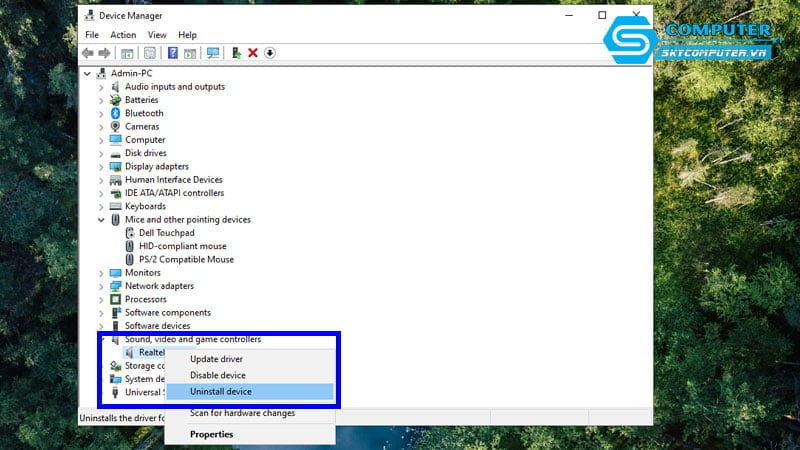Click the scan for hardware changes monitor icon
The height and width of the screenshot is (450, 800).
[212, 53]
